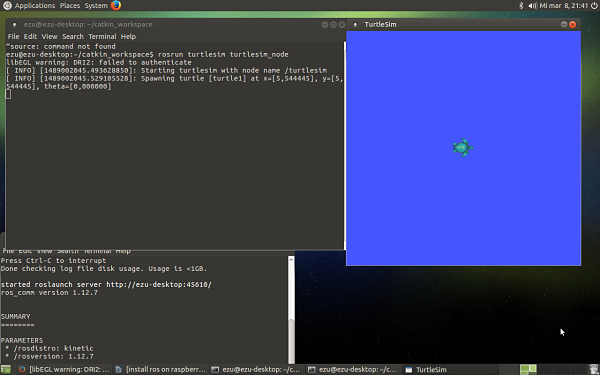Click the terminal cursor block
Screen dimensions: 600x375
click(8, 94)
